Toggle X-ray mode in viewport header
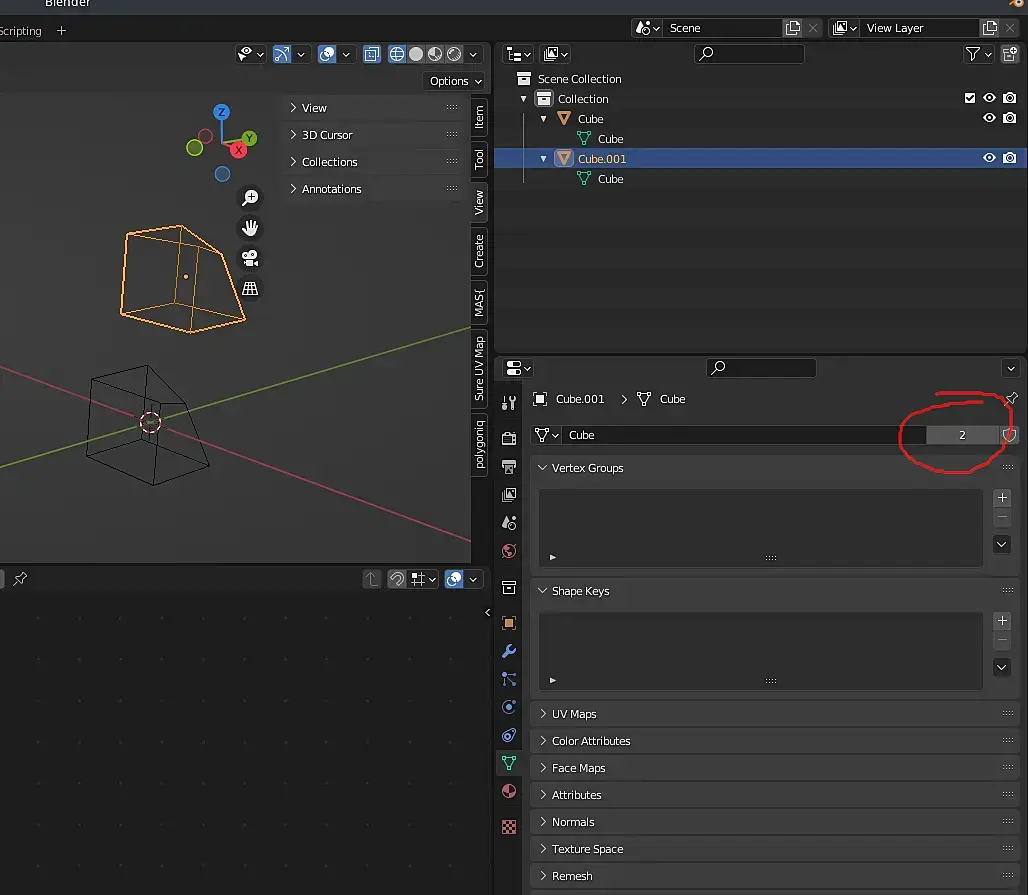 (x=372, y=54)
